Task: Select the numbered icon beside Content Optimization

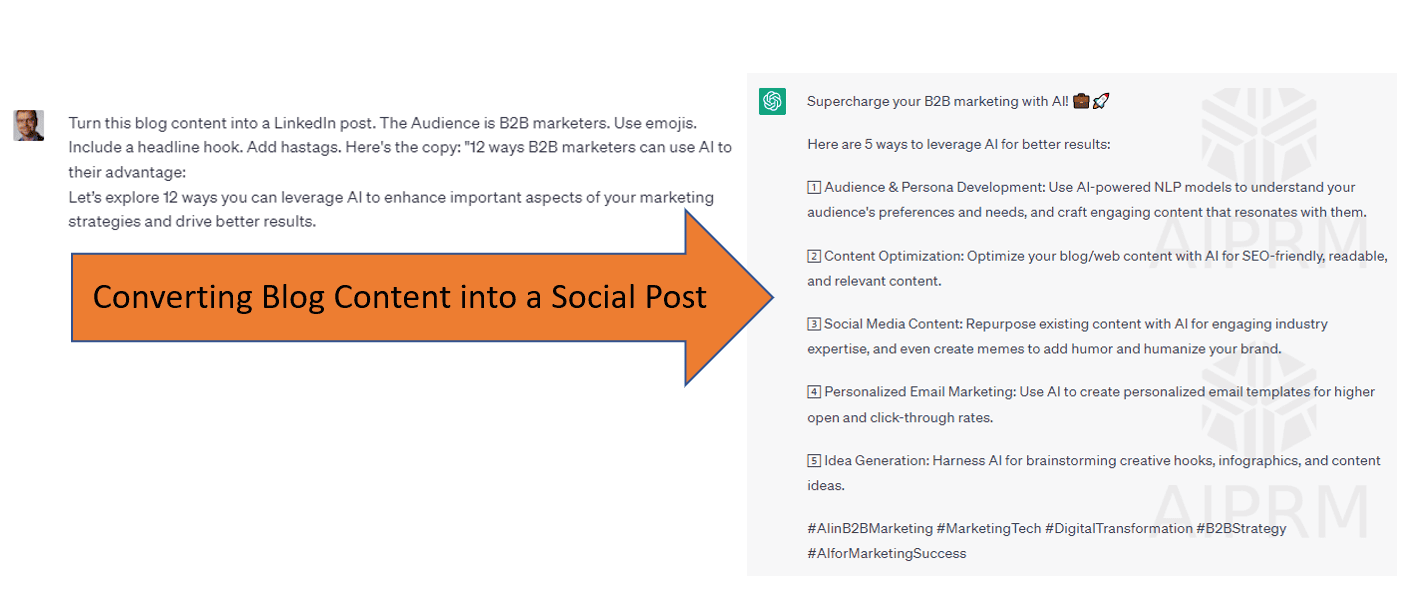Action: click(x=813, y=256)
